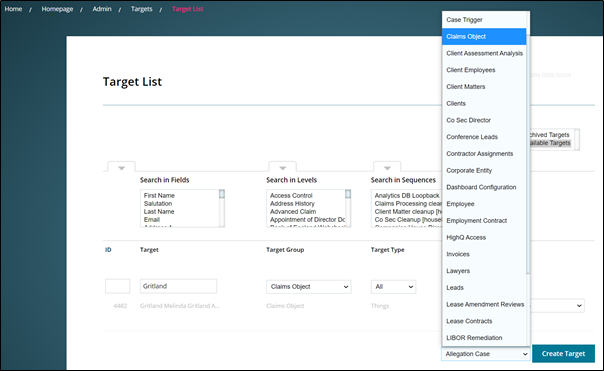The height and width of the screenshot is (371, 604).
Task: Click the Target Group column header
Action: point(285,250)
